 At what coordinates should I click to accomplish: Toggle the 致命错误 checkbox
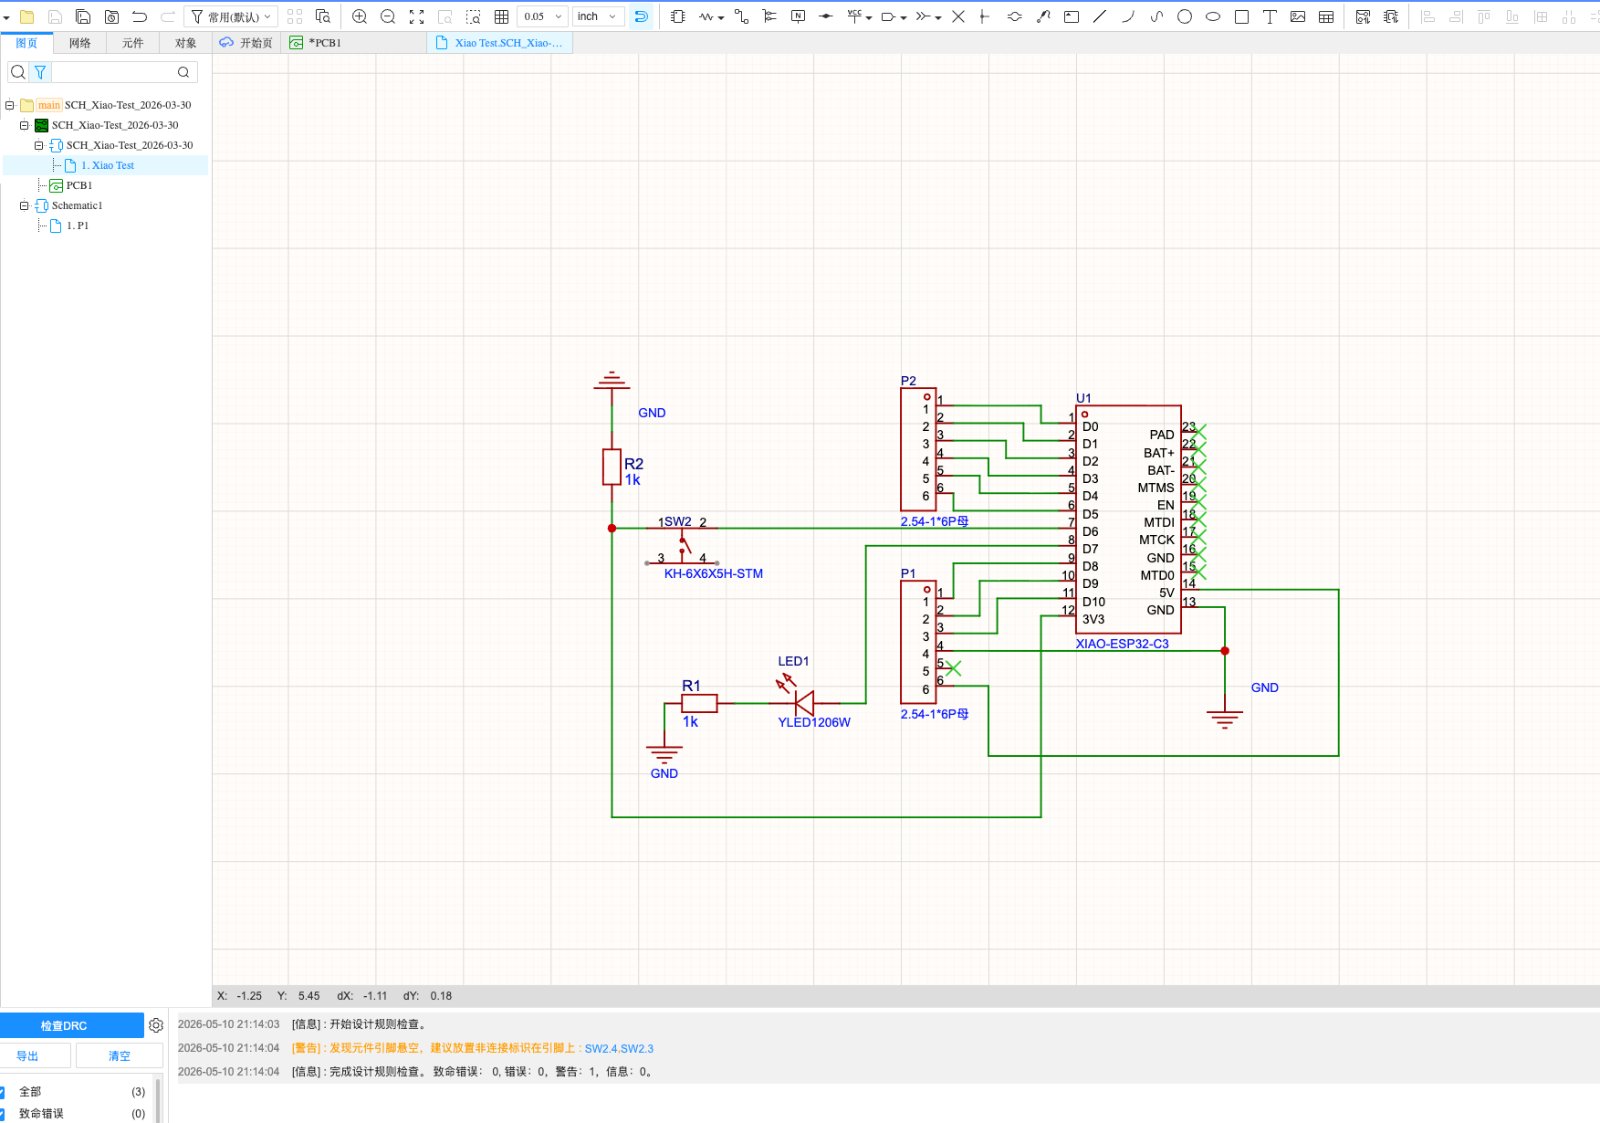[x=2, y=1114]
